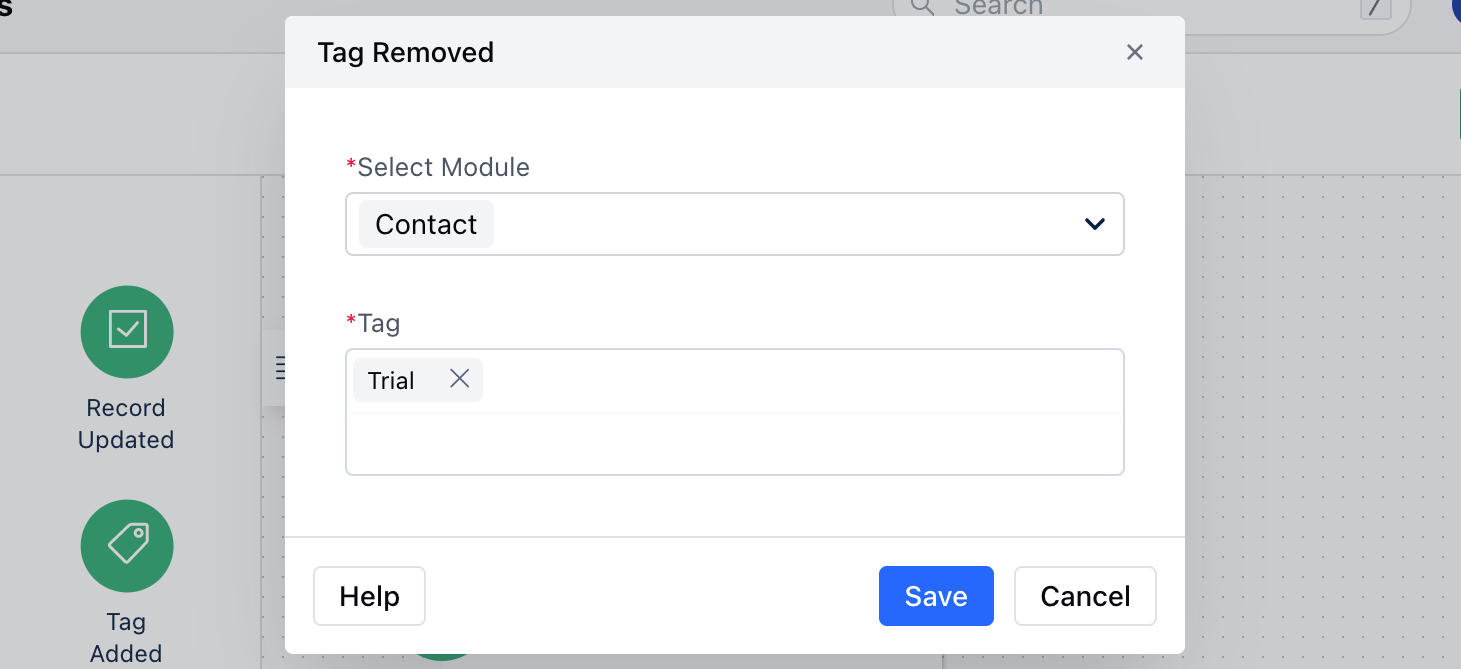Close the Tag Removed dialog
Viewport: 1461px width, 669px height.
pos(1134,52)
